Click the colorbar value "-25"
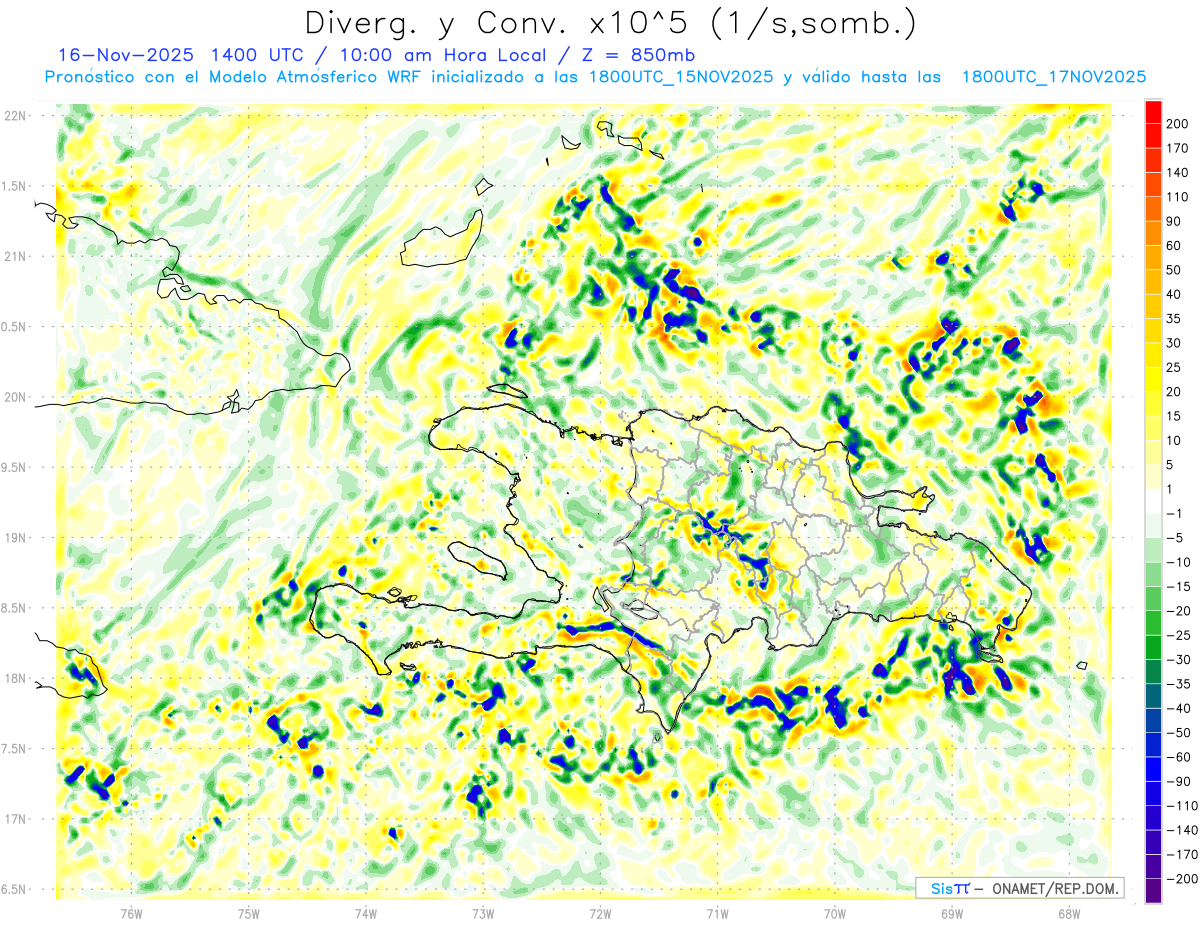1200x927 pixels. (1179, 635)
